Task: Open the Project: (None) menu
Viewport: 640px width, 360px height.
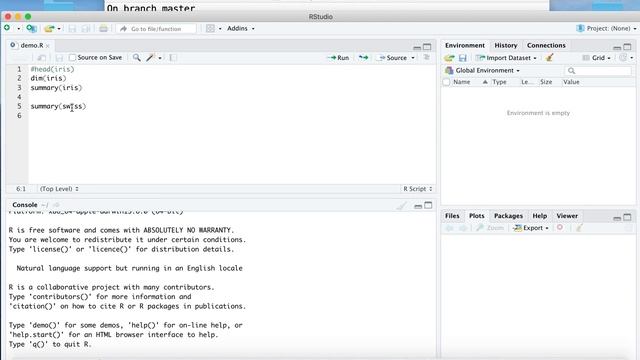Action: (606, 28)
